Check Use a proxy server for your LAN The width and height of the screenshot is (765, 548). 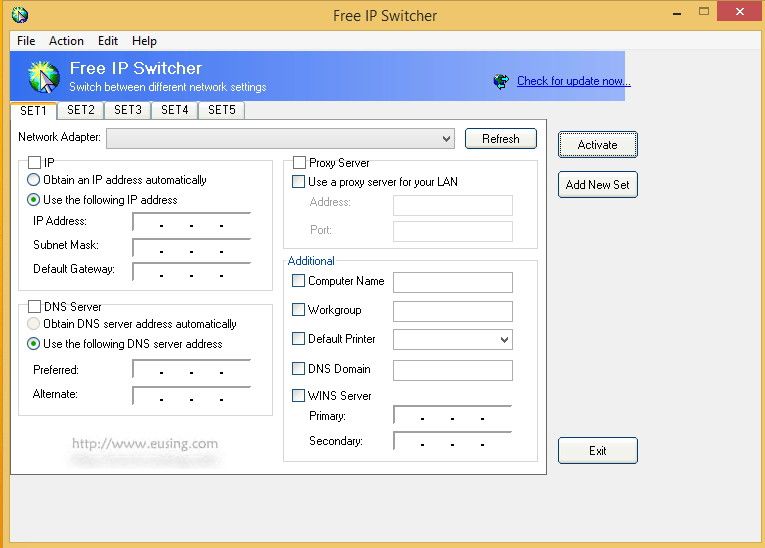[x=298, y=182]
